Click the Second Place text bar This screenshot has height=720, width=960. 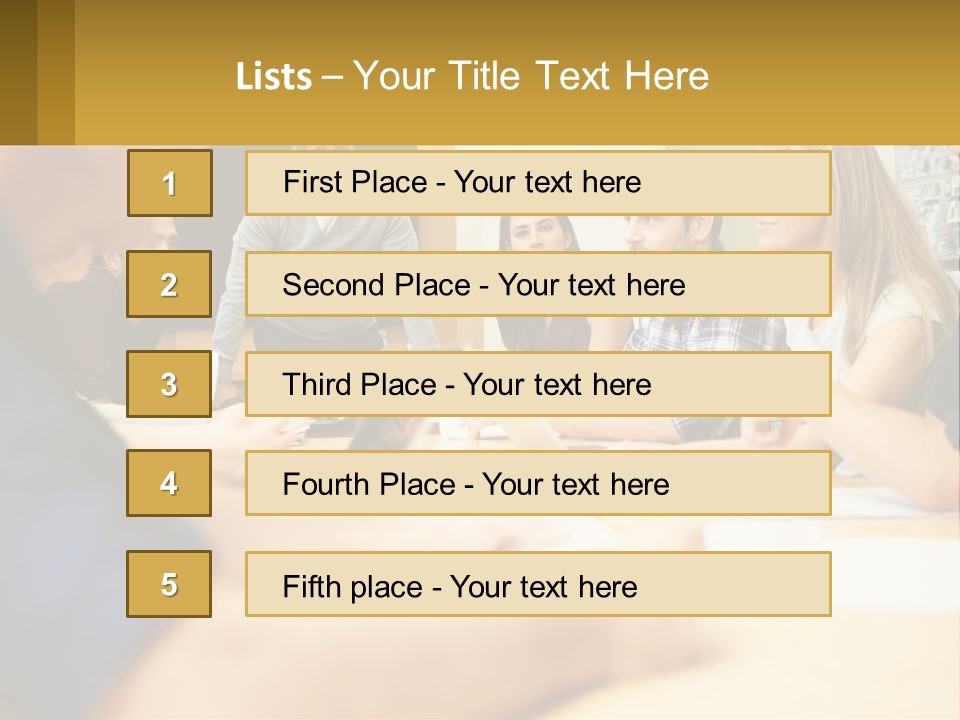[538, 284]
